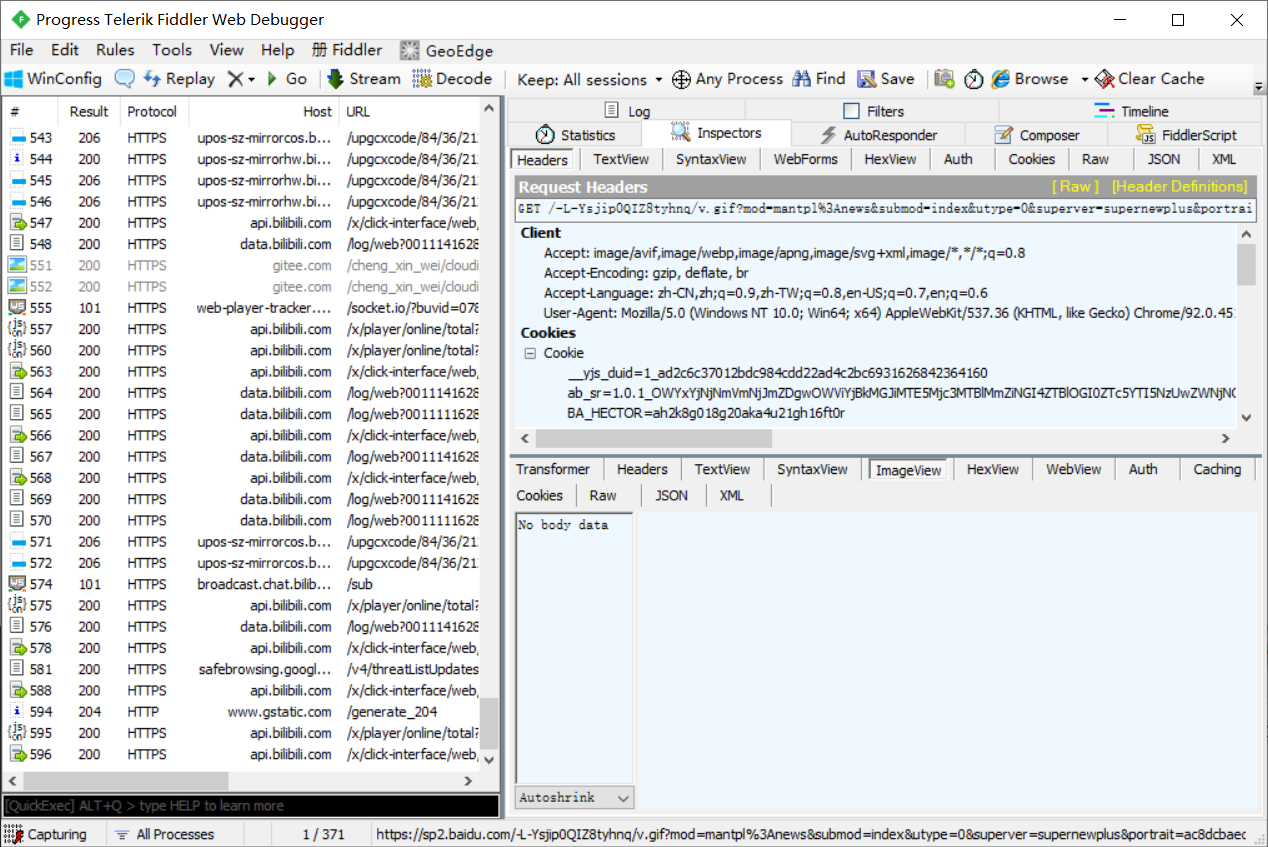Open the Autoshrink dropdown
Screen dimensions: 1268x847
pyautogui.click(x=575, y=797)
